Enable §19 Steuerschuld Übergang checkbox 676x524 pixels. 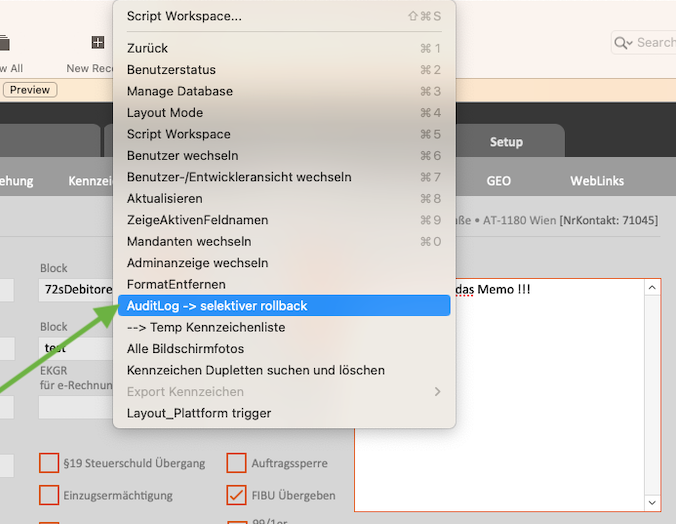(49, 463)
